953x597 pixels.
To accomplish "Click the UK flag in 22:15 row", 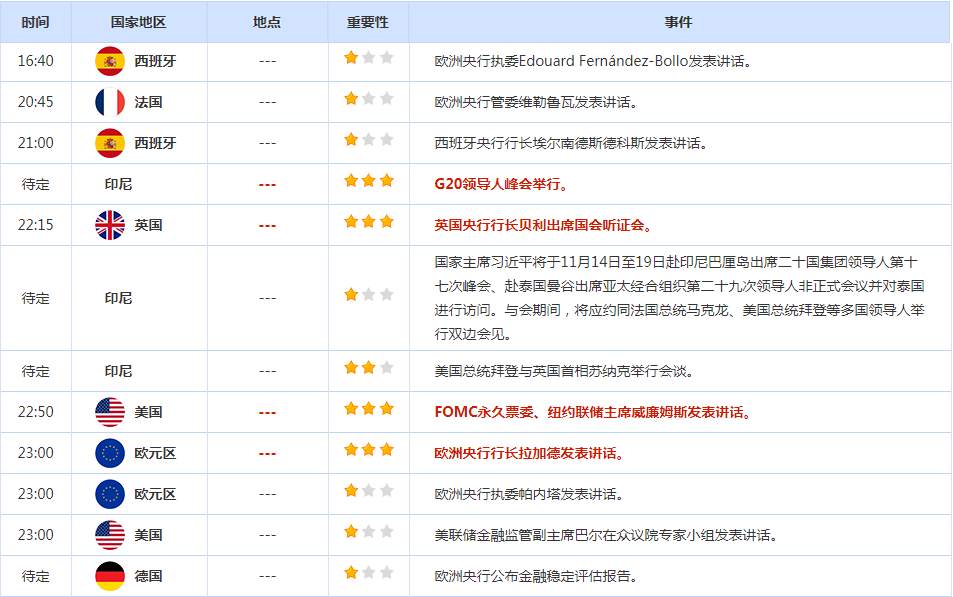I will coord(110,225).
